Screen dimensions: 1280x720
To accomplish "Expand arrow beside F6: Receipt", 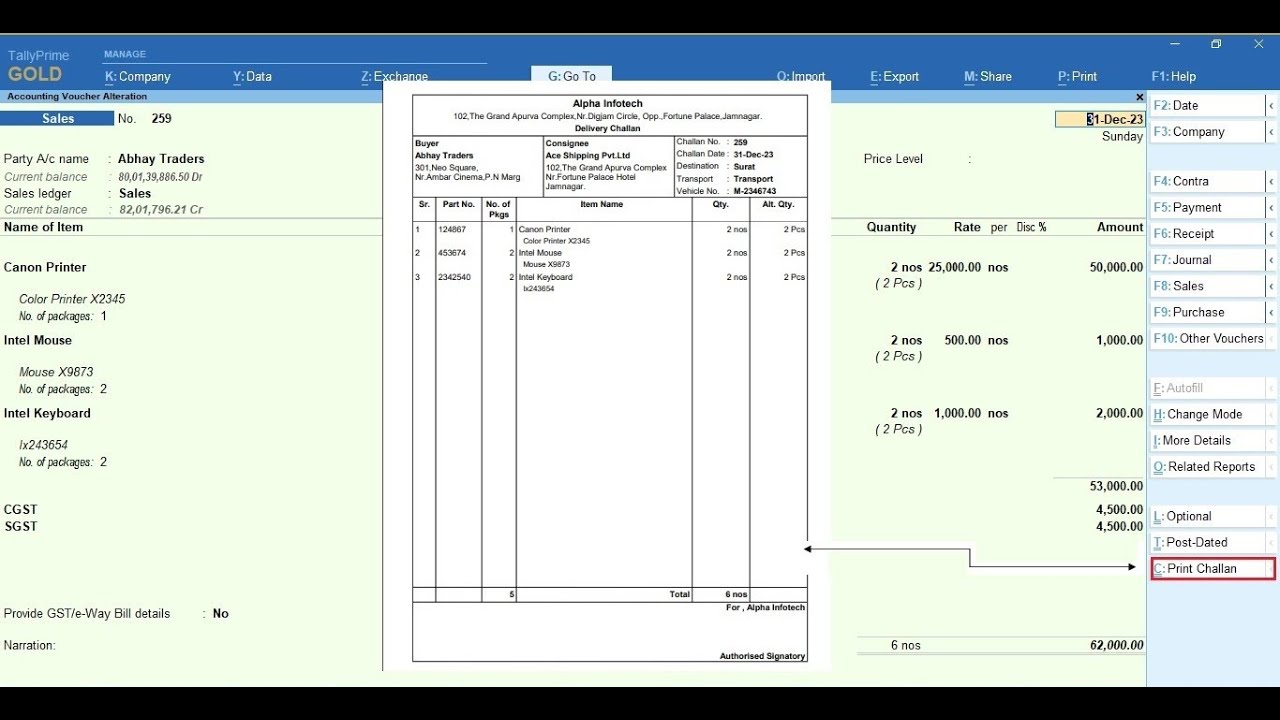I will 1271,233.
